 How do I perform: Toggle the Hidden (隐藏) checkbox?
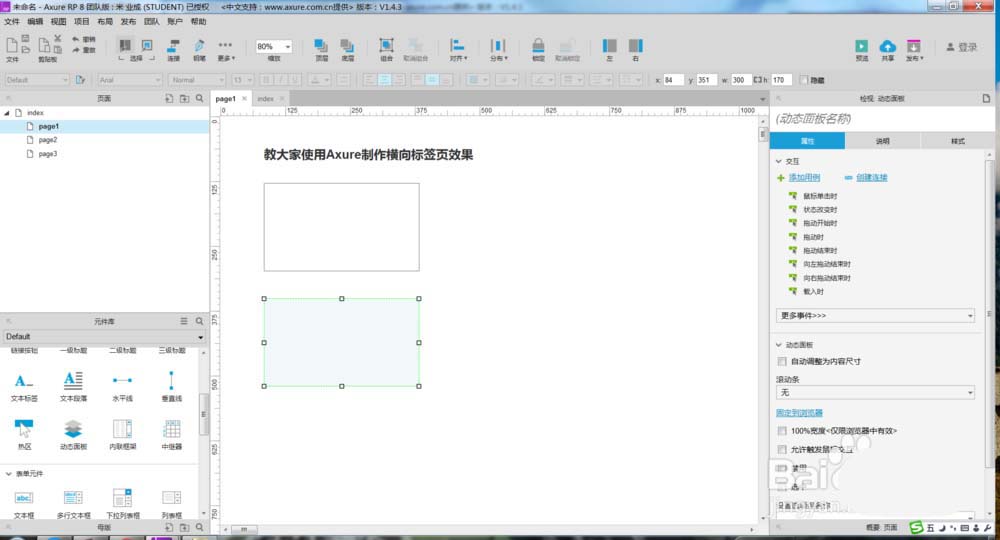(x=804, y=80)
